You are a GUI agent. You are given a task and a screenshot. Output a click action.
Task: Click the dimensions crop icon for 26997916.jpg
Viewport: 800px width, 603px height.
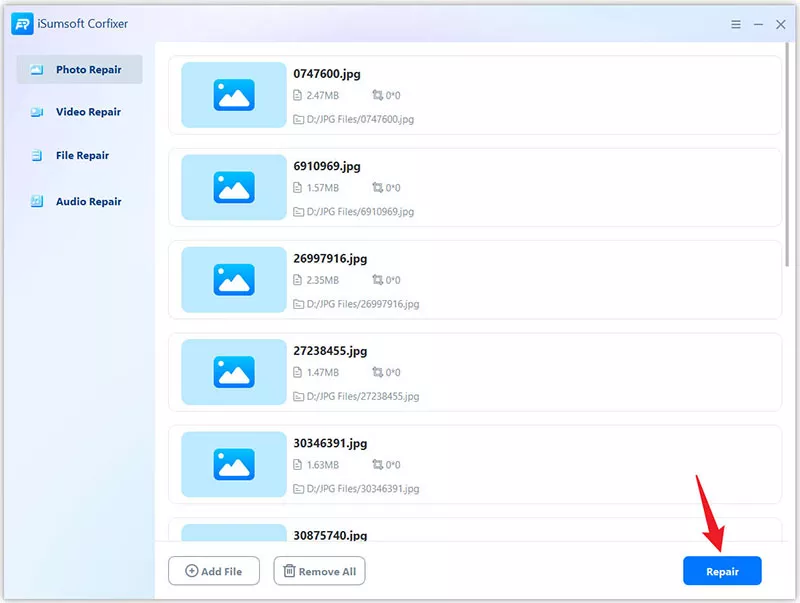[x=378, y=280]
